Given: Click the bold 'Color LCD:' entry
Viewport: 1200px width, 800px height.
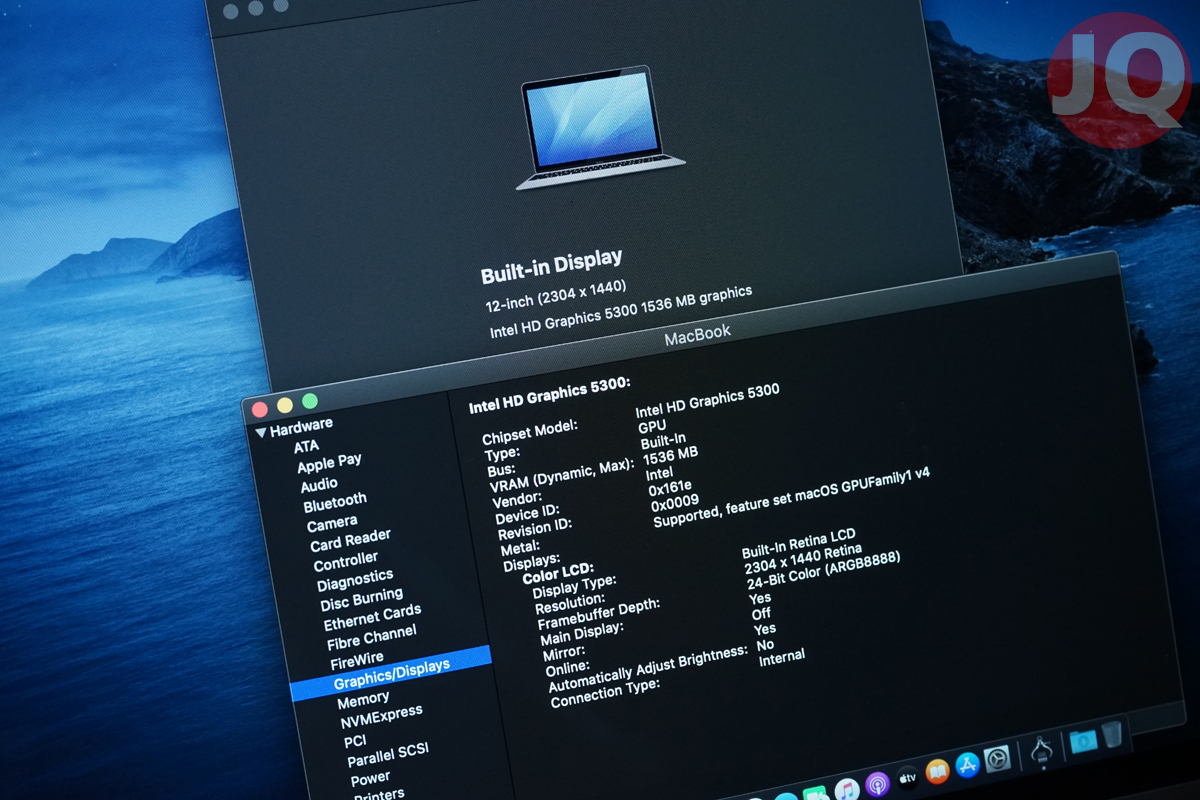Looking at the screenshot, I should (558, 574).
